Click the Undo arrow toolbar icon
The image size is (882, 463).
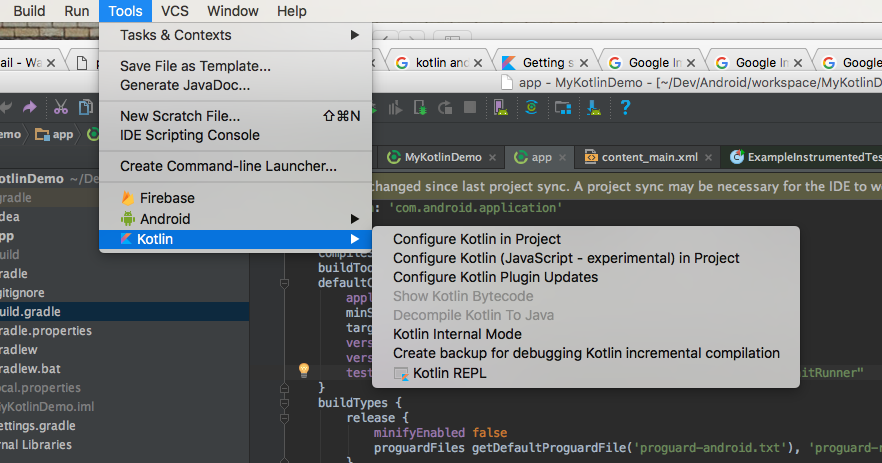[6, 107]
